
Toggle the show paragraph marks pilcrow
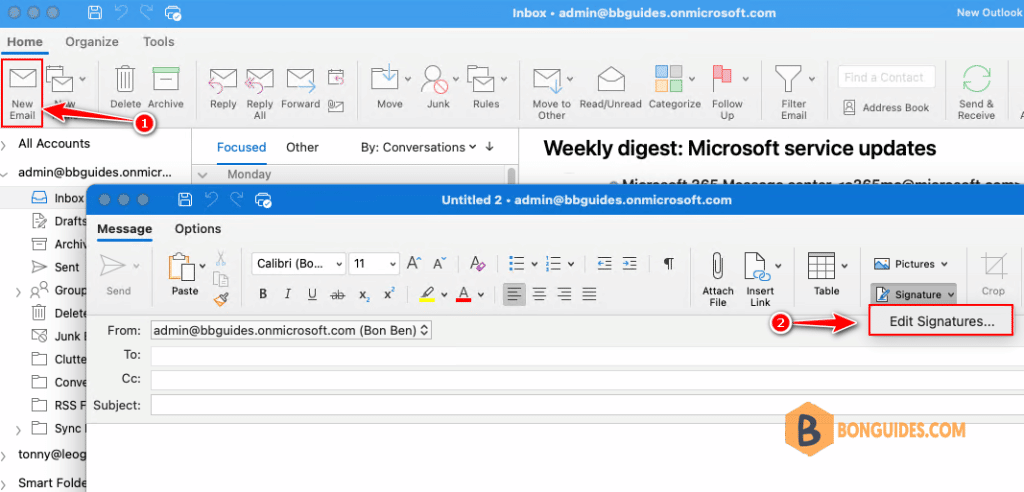[x=668, y=263]
